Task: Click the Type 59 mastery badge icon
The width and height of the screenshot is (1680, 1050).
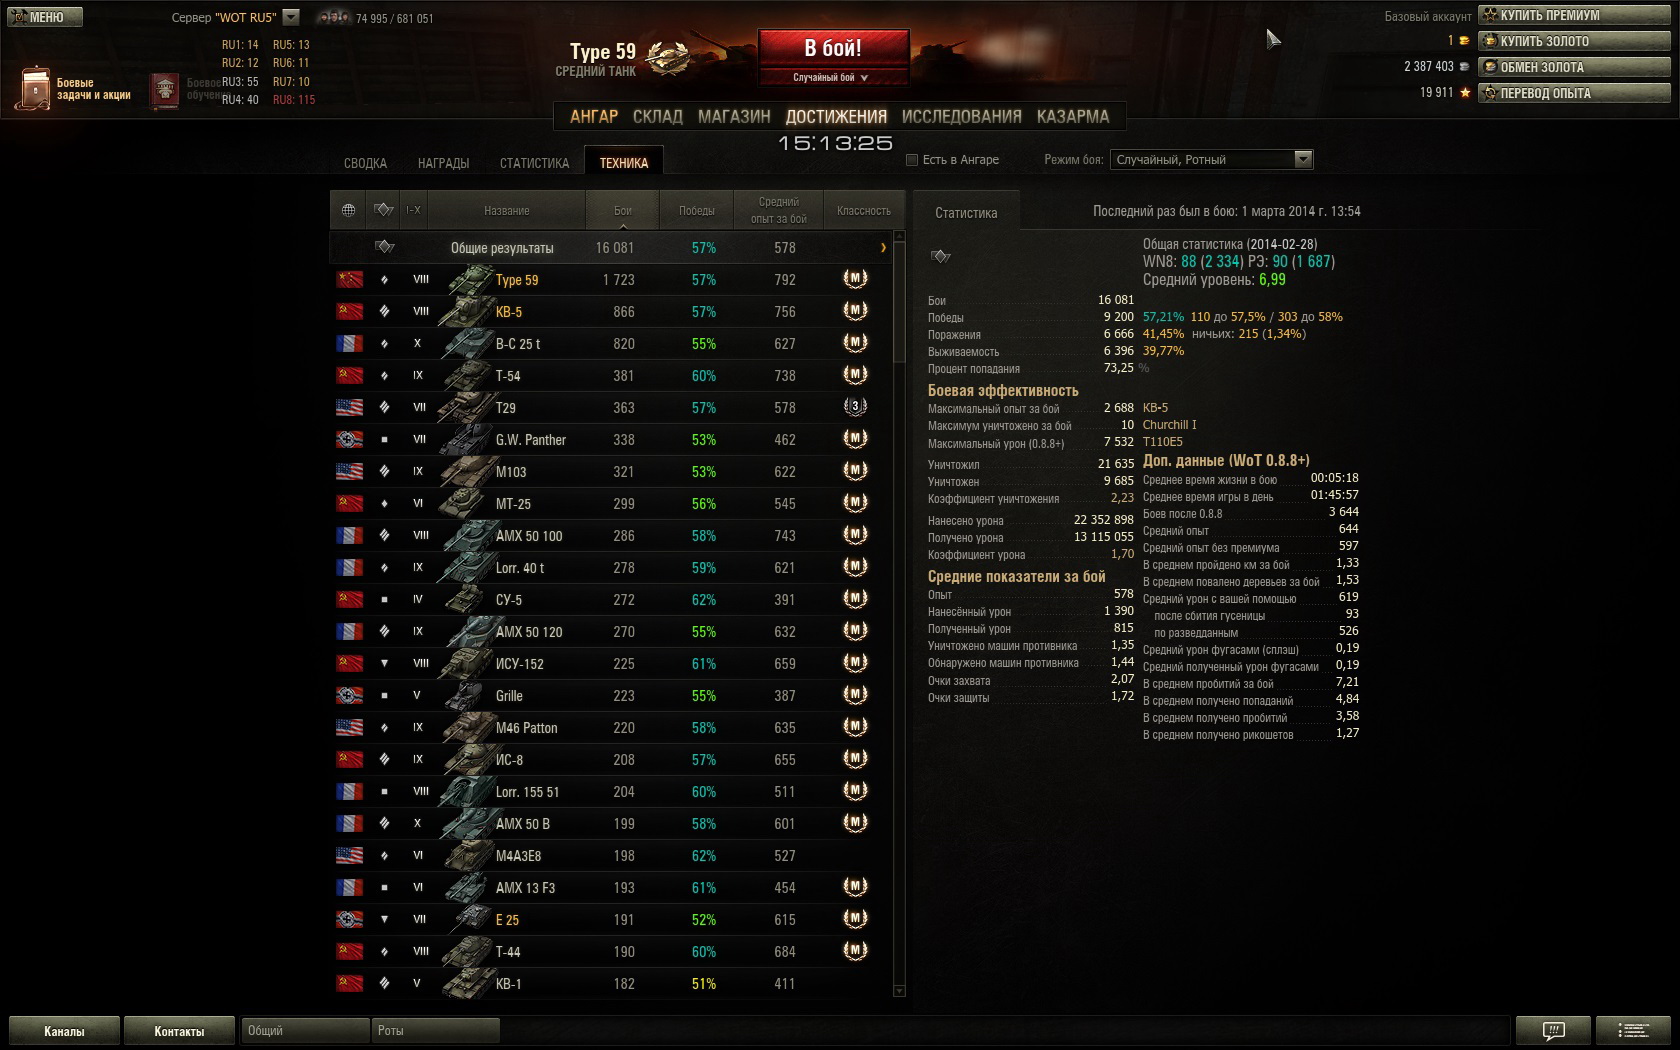Action: pos(855,279)
